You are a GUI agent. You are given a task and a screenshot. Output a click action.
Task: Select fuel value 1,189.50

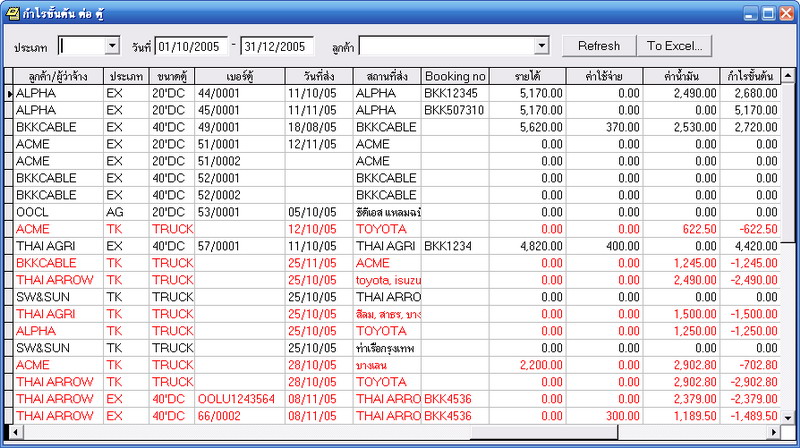point(682,416)
